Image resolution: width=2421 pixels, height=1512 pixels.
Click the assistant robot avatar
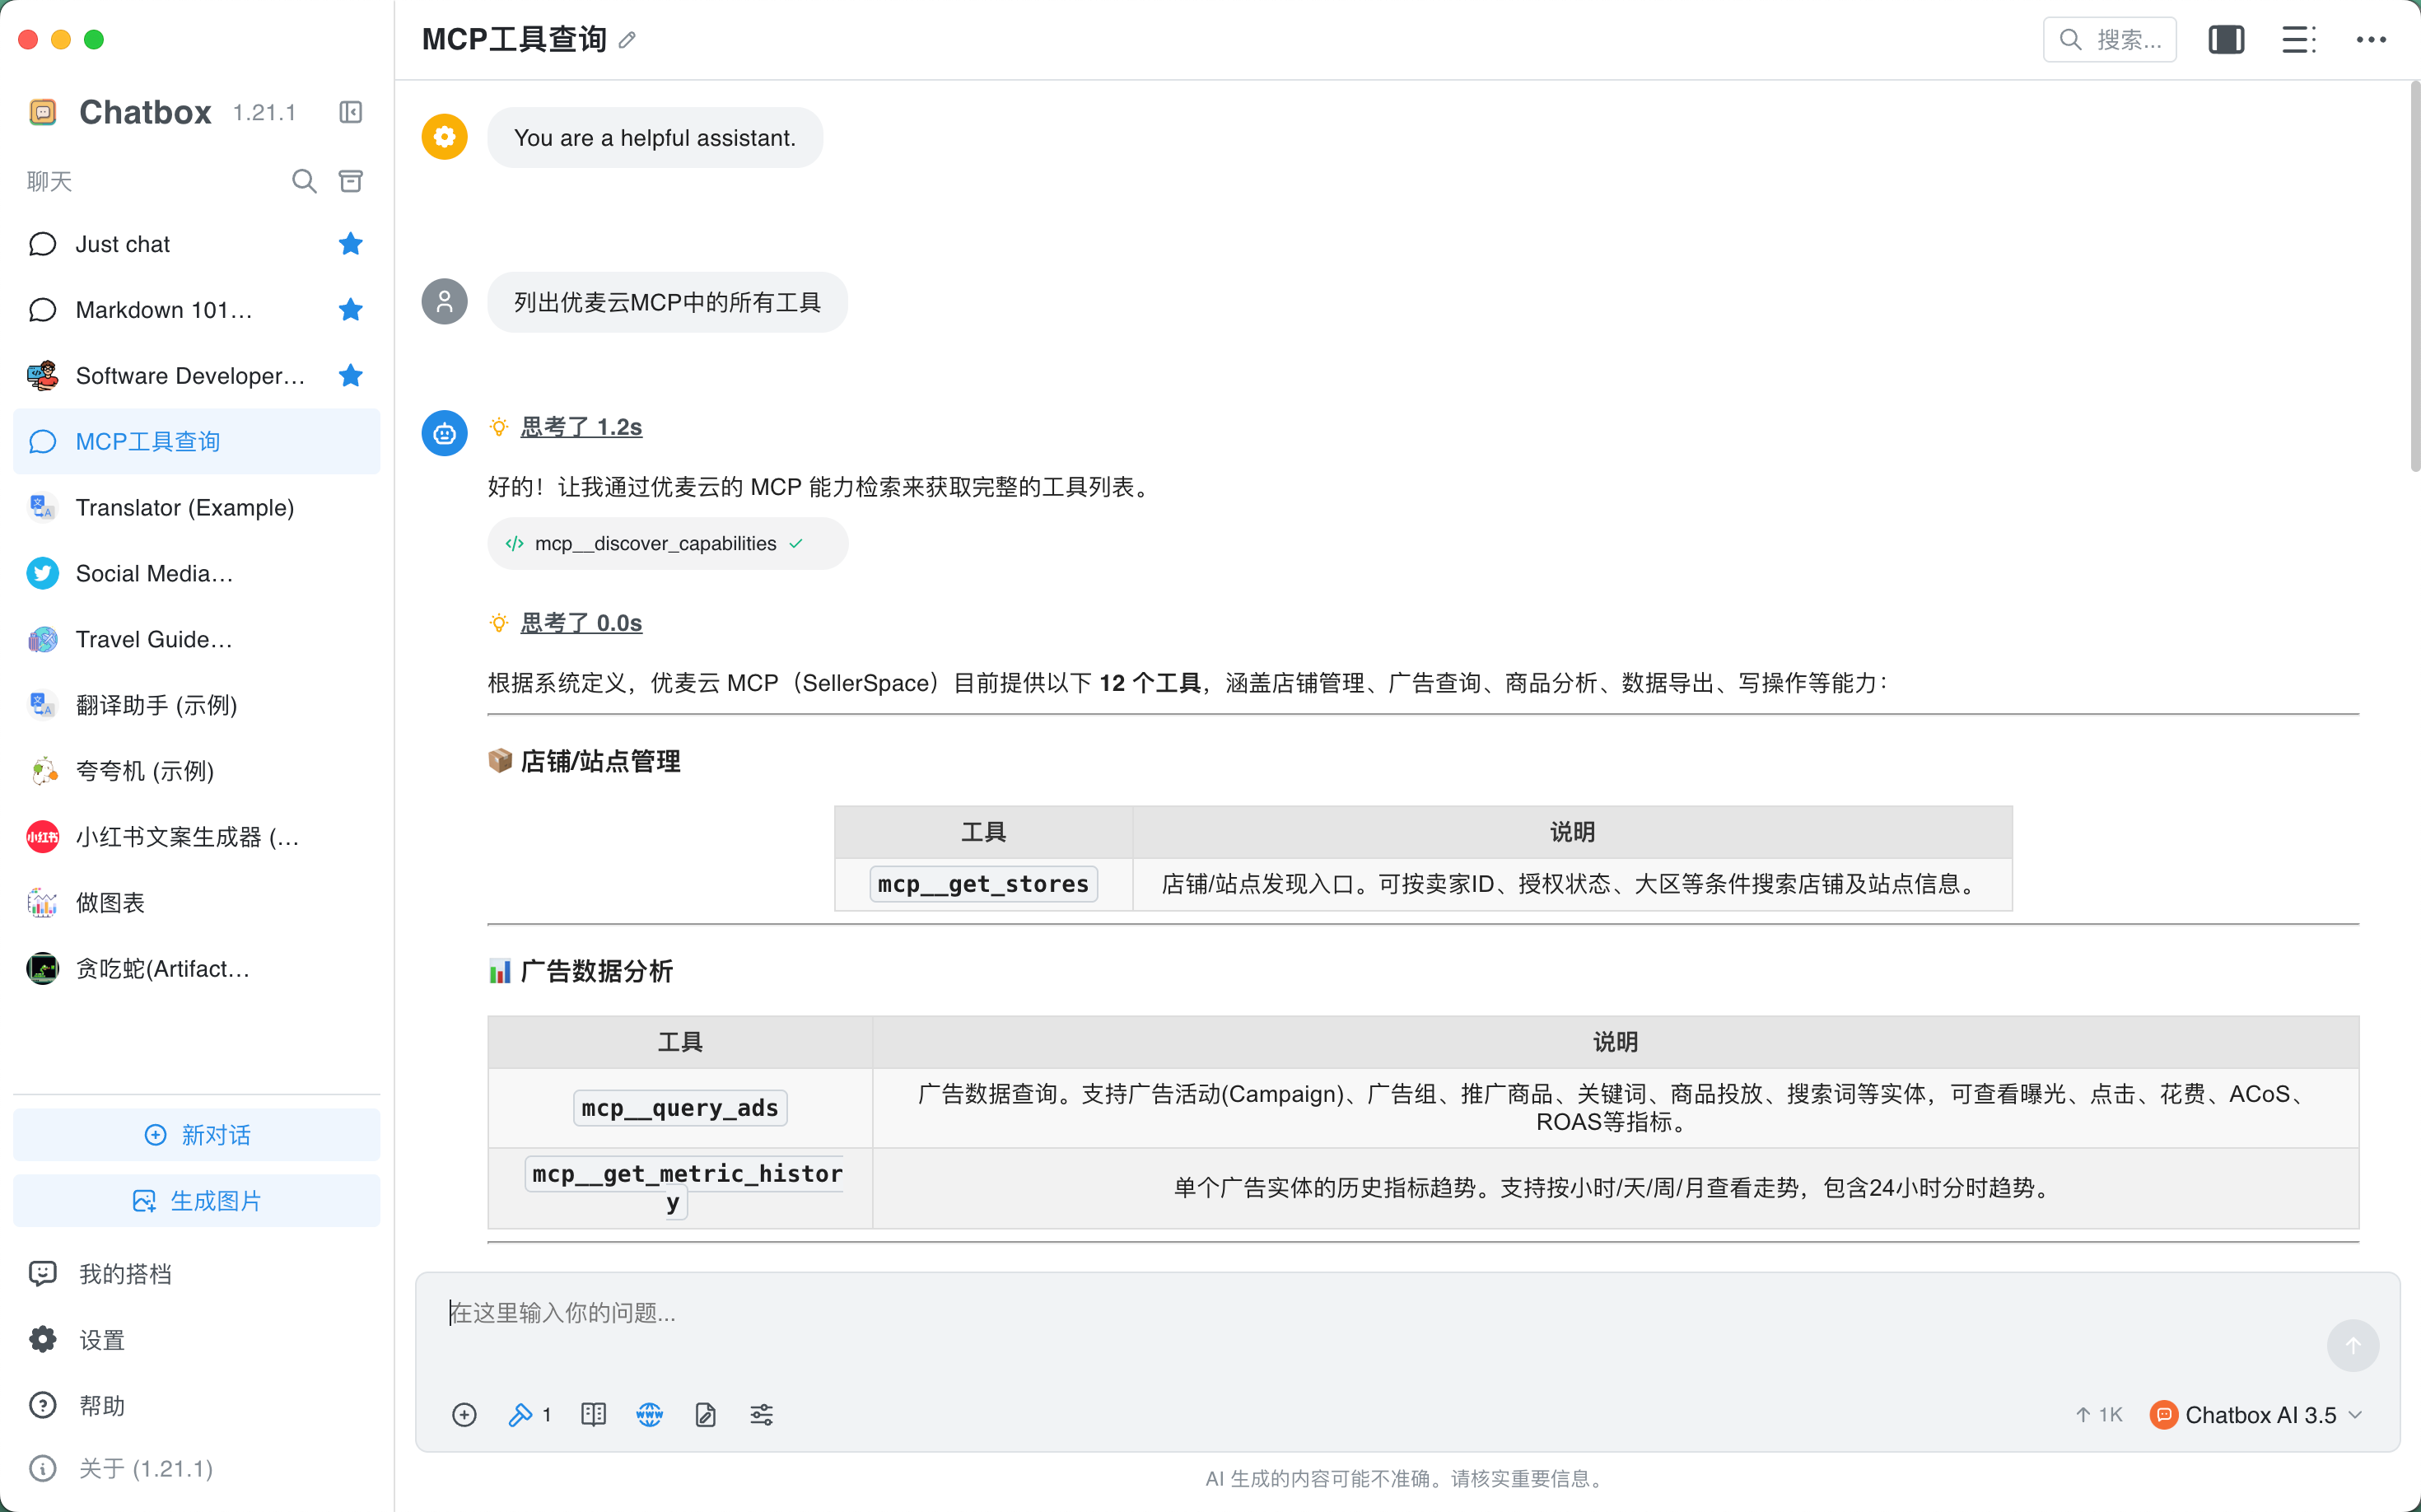(x=445, y=434)
